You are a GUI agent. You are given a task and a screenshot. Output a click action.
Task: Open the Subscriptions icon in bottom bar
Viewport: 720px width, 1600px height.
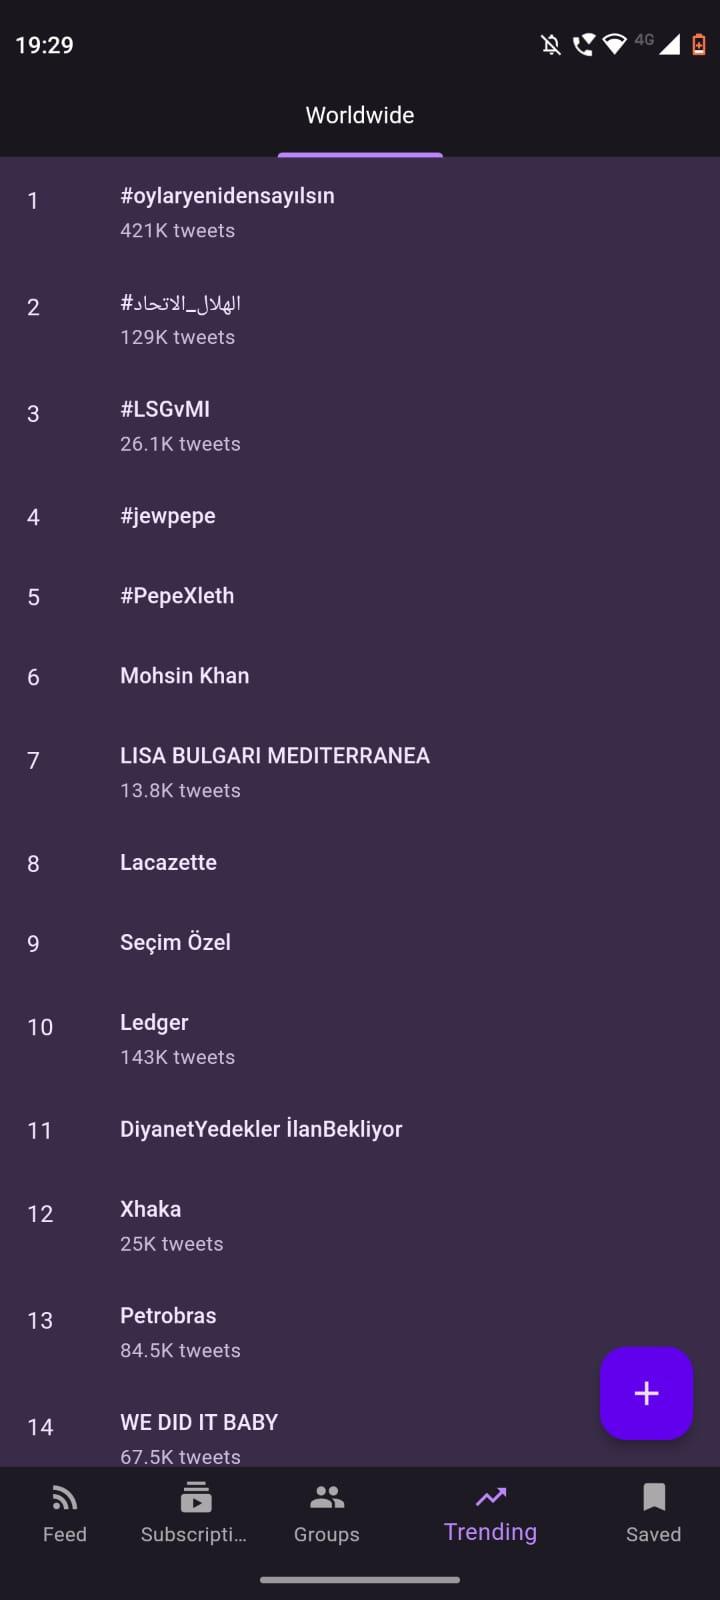click(x=195, y=1498)
